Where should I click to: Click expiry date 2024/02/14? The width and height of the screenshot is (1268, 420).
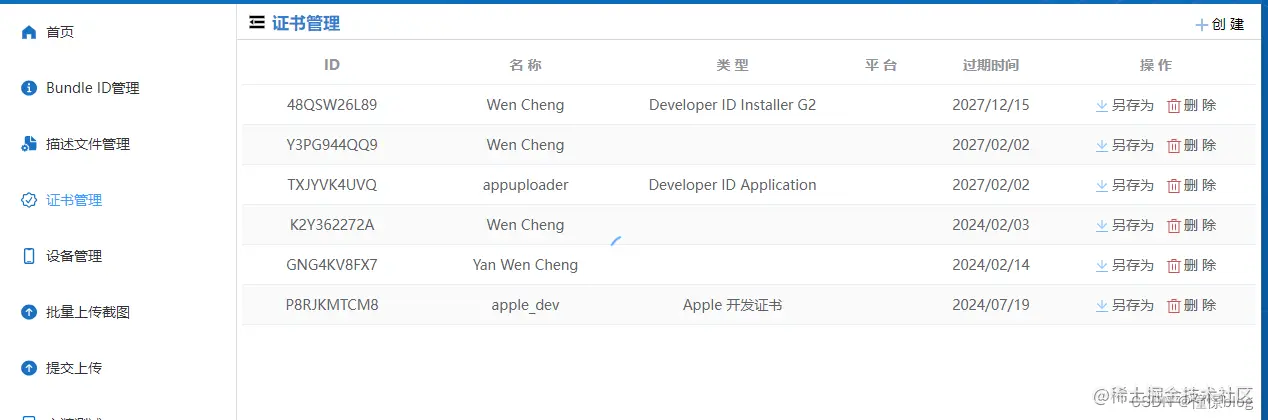[x=991, y=265]
